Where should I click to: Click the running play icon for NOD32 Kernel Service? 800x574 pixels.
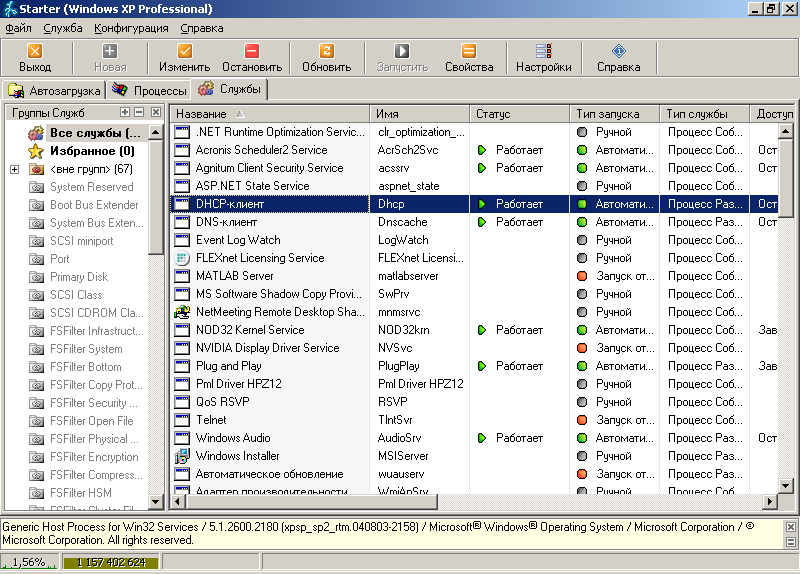482,330
